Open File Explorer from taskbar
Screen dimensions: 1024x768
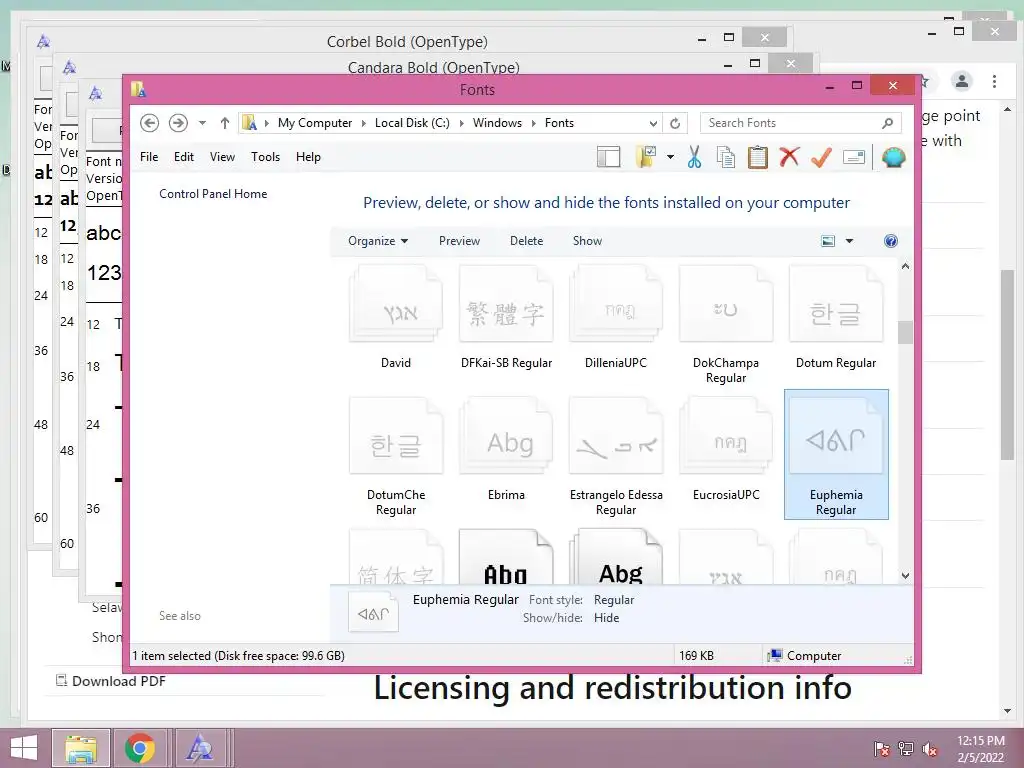81,748
